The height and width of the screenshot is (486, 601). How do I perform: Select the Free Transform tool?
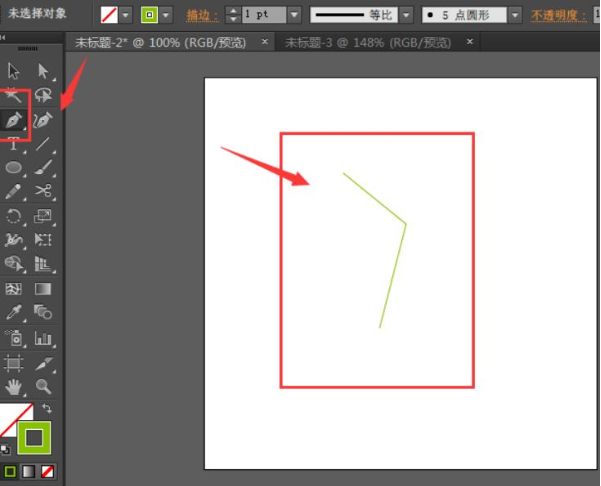point(43,240)
